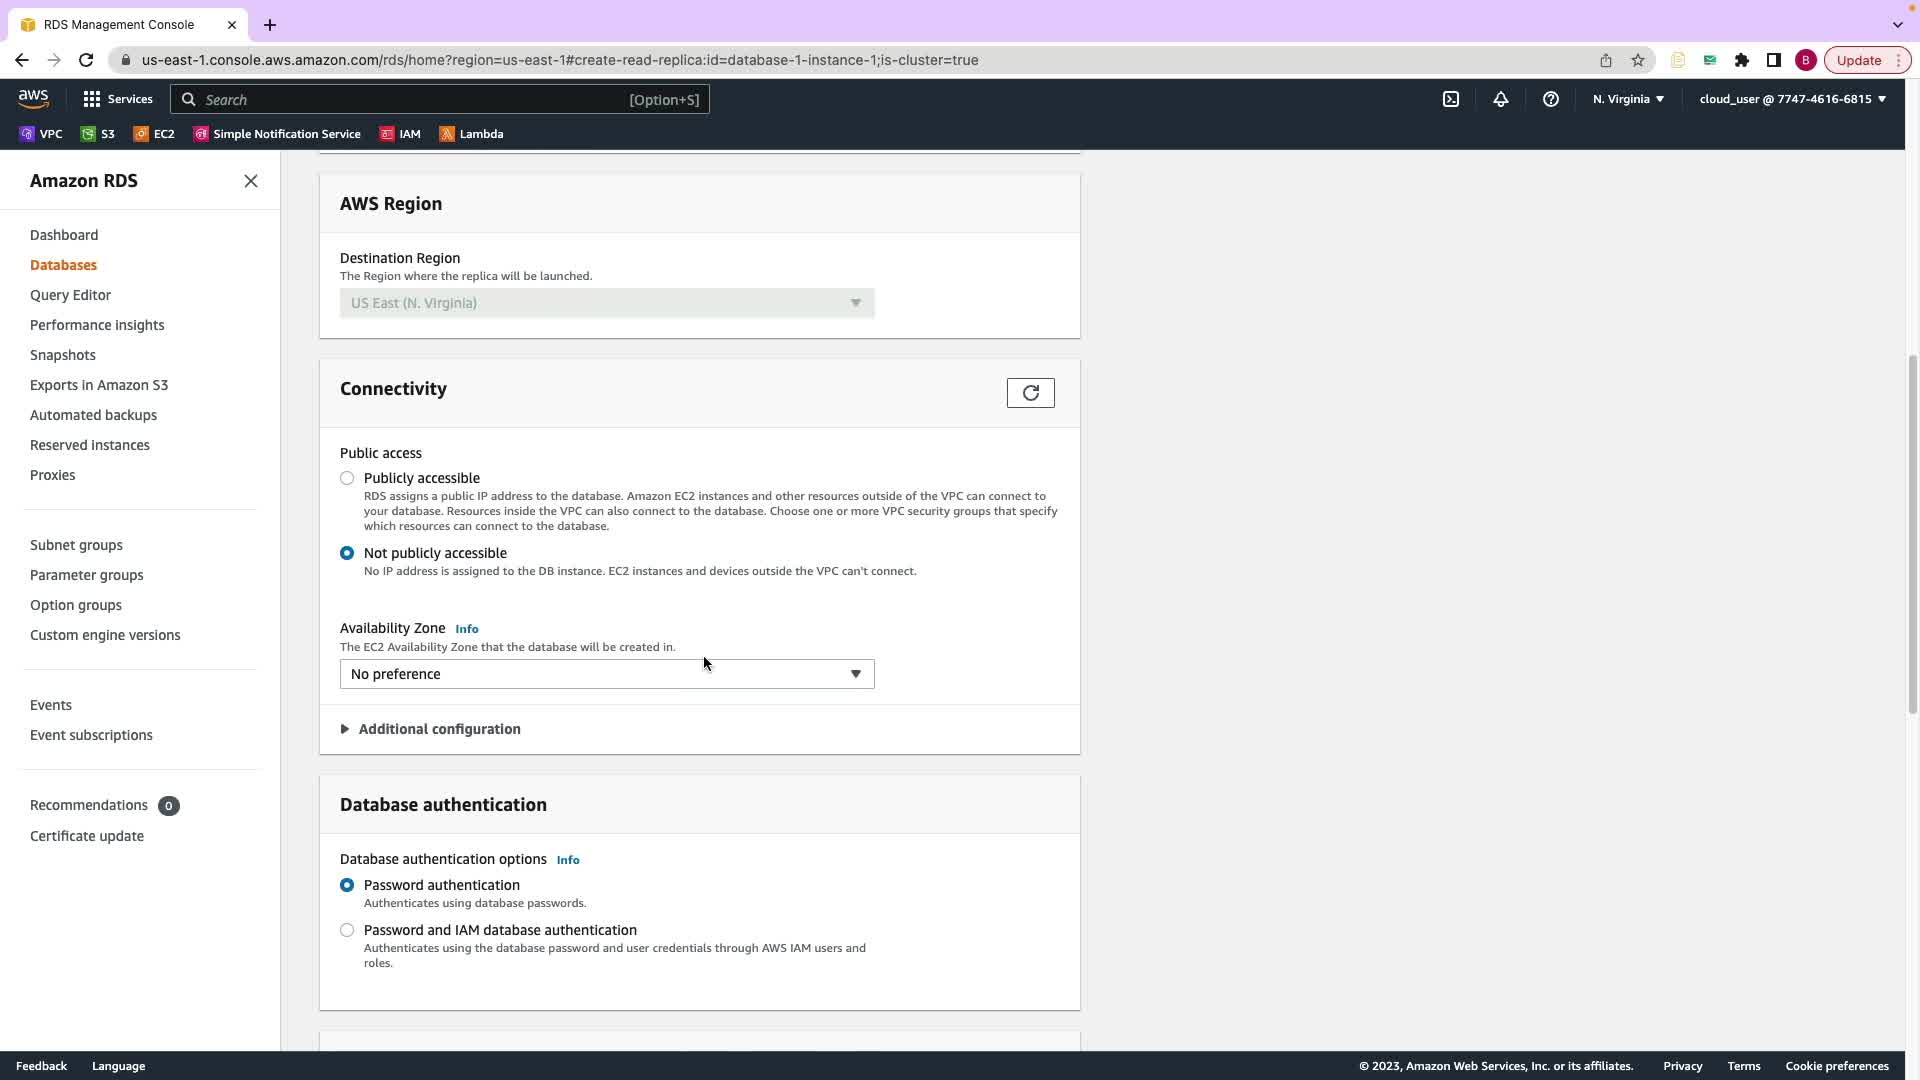
Task: Select Not publicly accessible option
Action: tap(347, 553)
